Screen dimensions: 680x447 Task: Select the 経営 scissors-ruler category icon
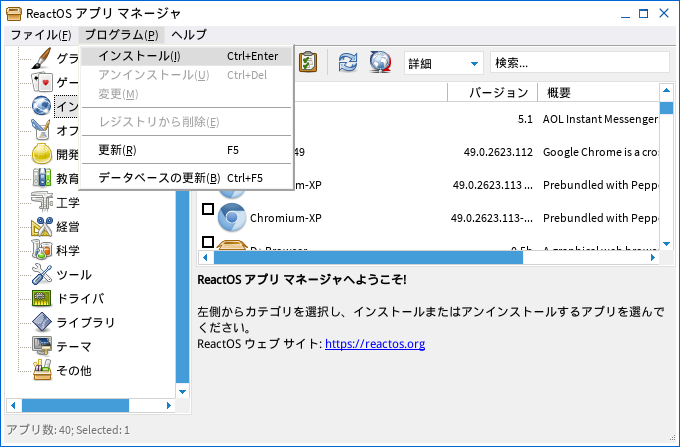(x=42, y=226)
